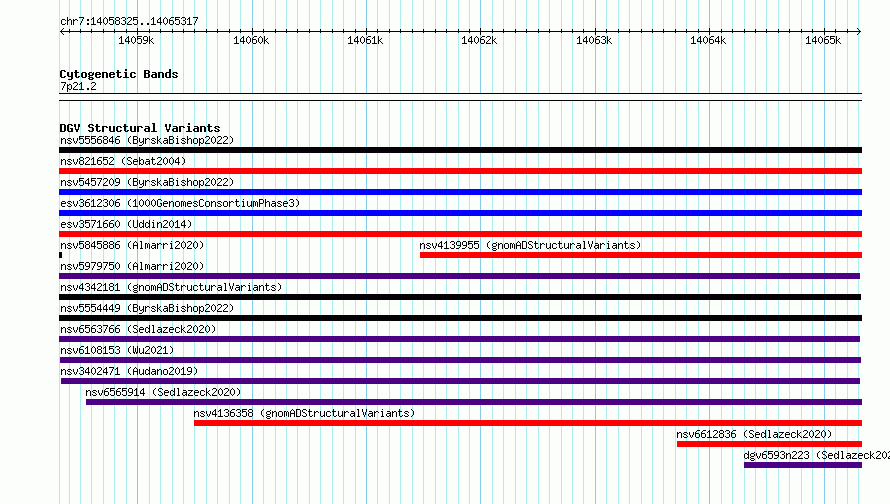
Task: Click the Cytogenetic Bands track title
Action: click(119, 74)
